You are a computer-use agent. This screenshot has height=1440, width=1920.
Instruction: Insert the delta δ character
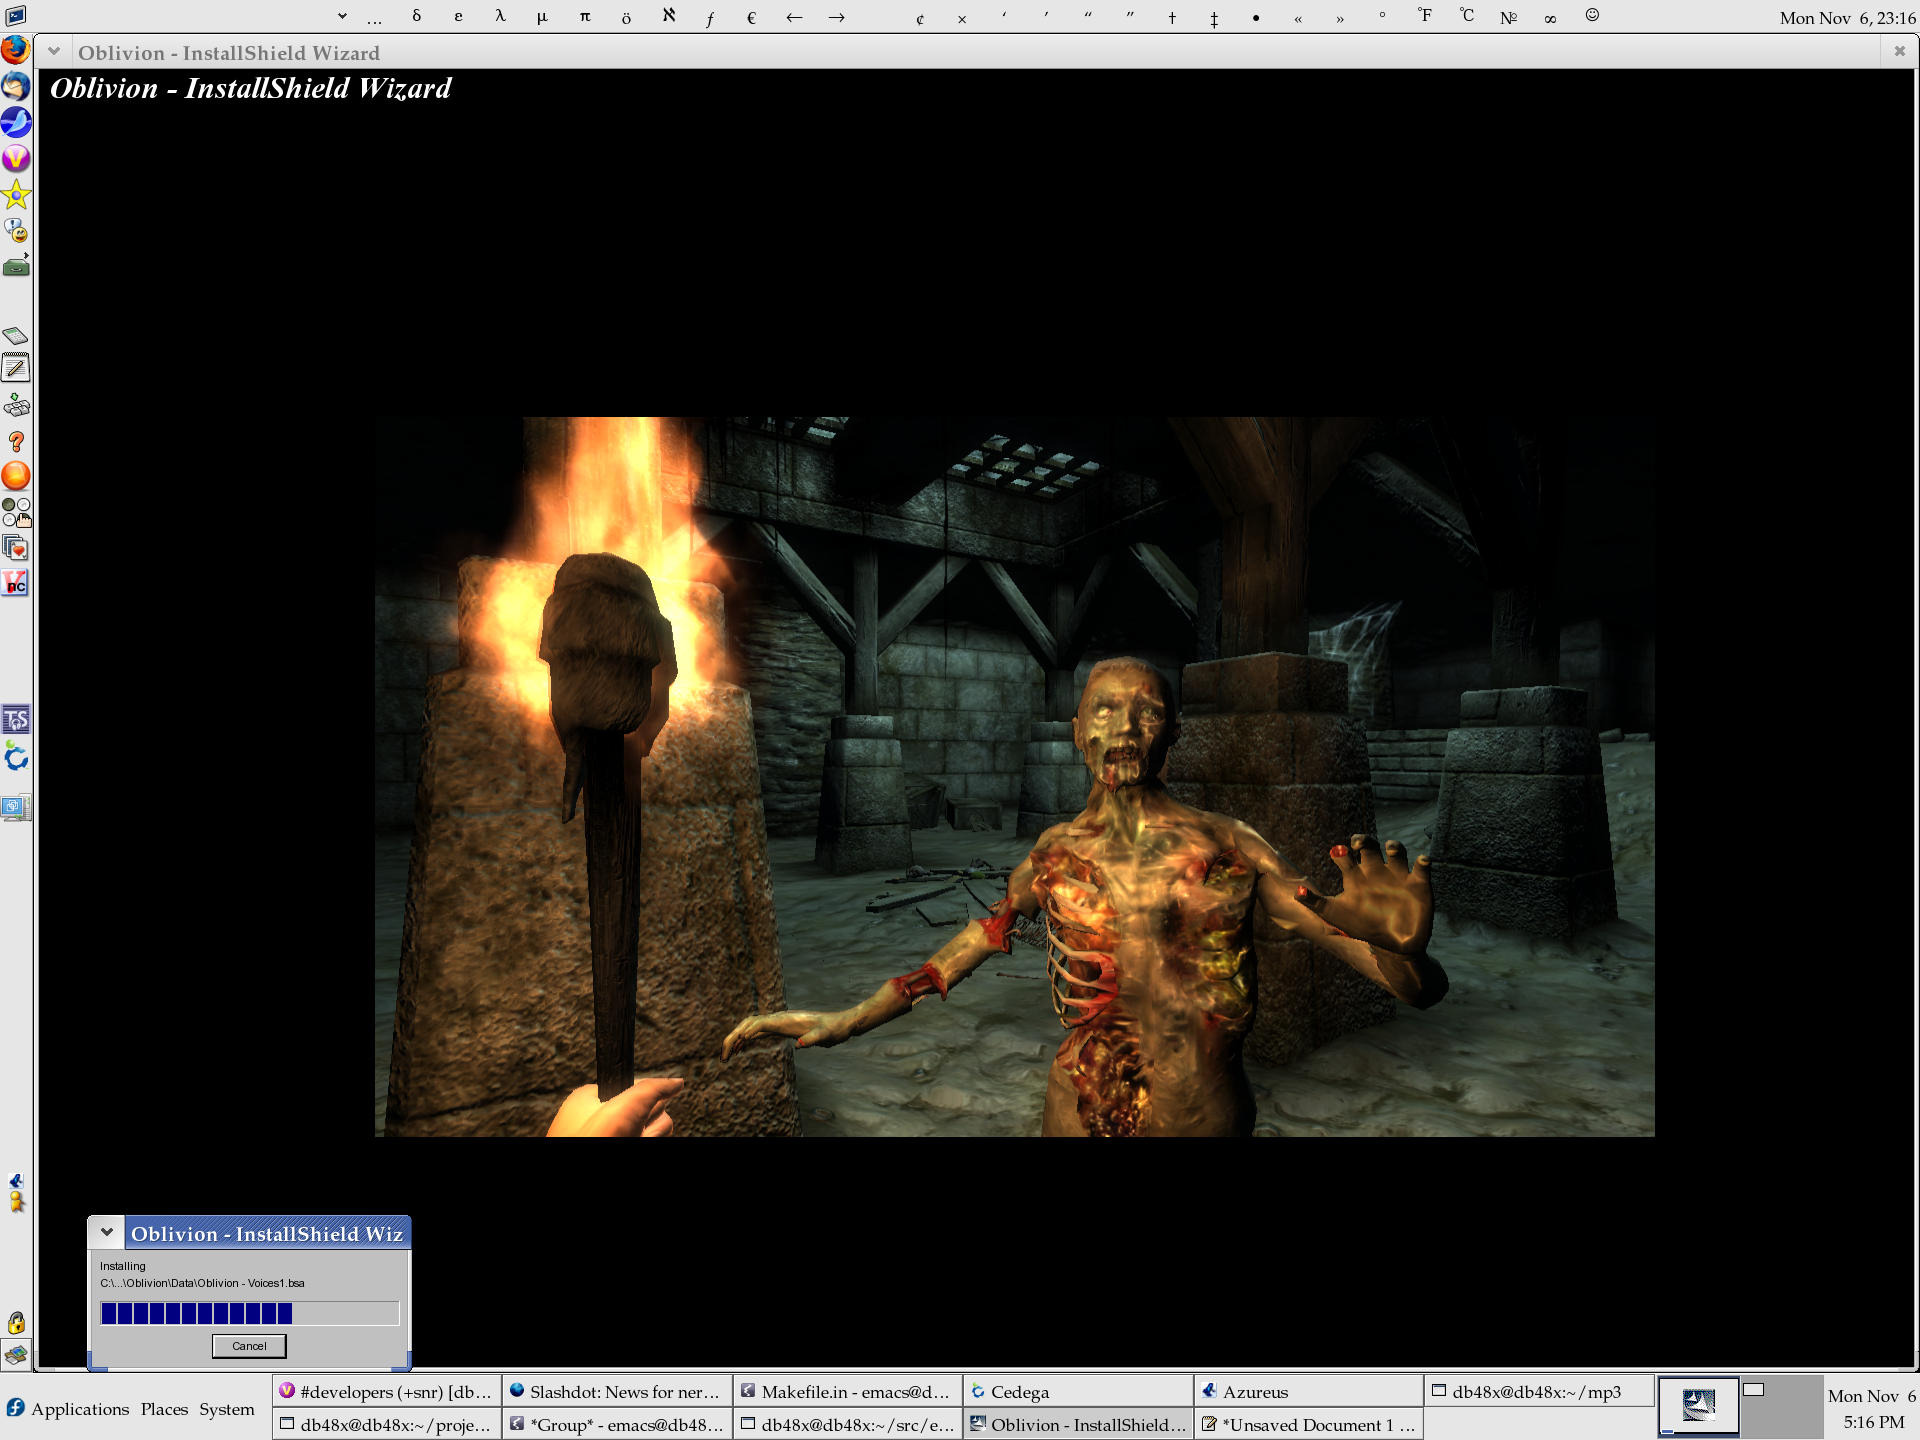(x=416, y=16)
